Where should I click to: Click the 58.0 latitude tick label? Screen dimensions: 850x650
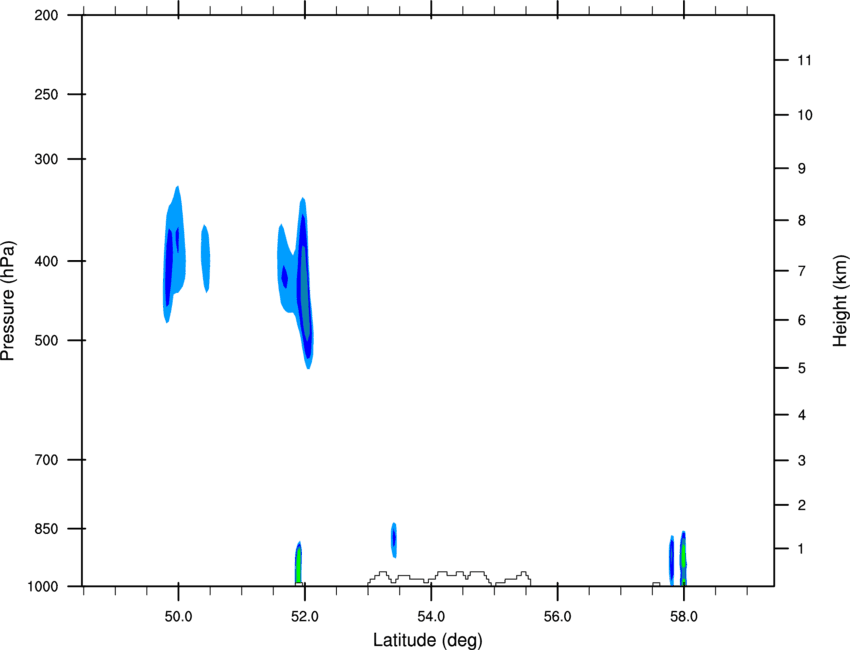pyautogui.click(x=684, y=617)
